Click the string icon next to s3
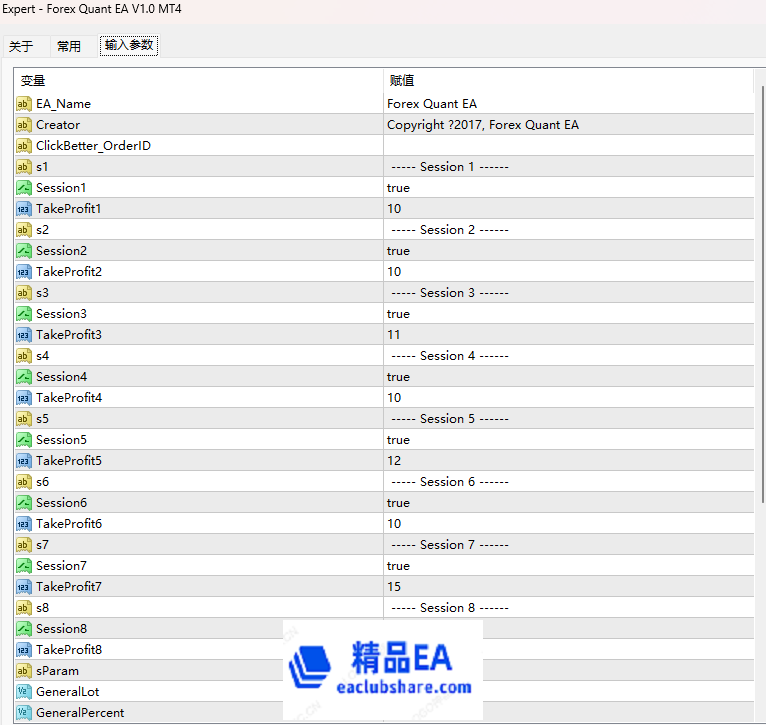Screen dimensions: 766x725 coord(23,293)
